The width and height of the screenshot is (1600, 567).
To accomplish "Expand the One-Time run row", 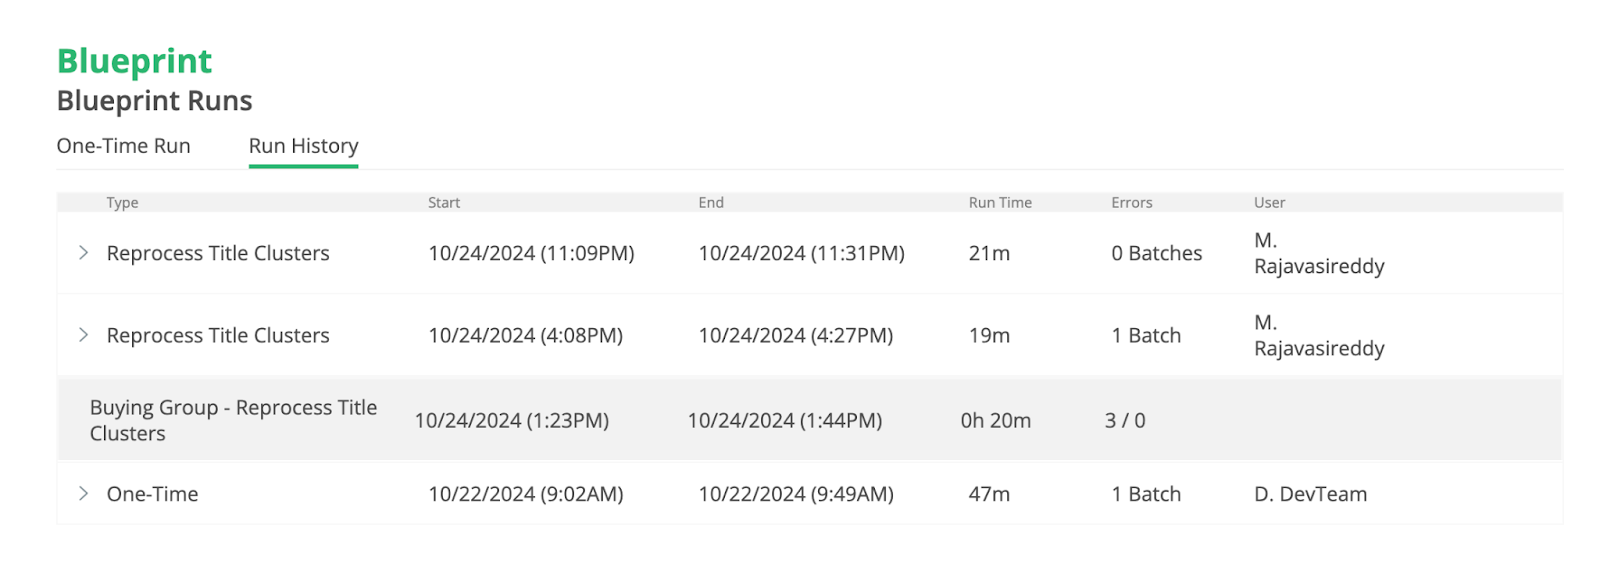I will [x=84, y=494].
